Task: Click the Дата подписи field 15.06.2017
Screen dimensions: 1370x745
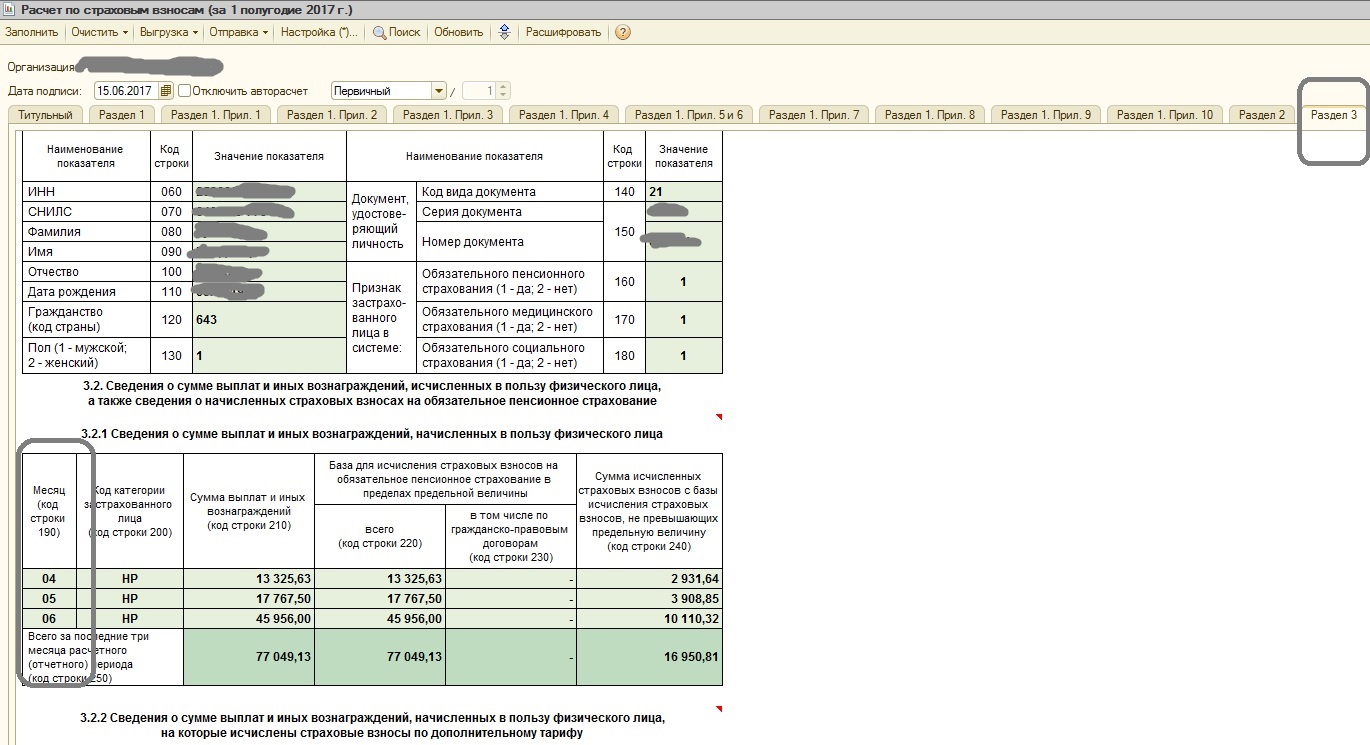Action: pyautogui.click(x=126, y=91)
